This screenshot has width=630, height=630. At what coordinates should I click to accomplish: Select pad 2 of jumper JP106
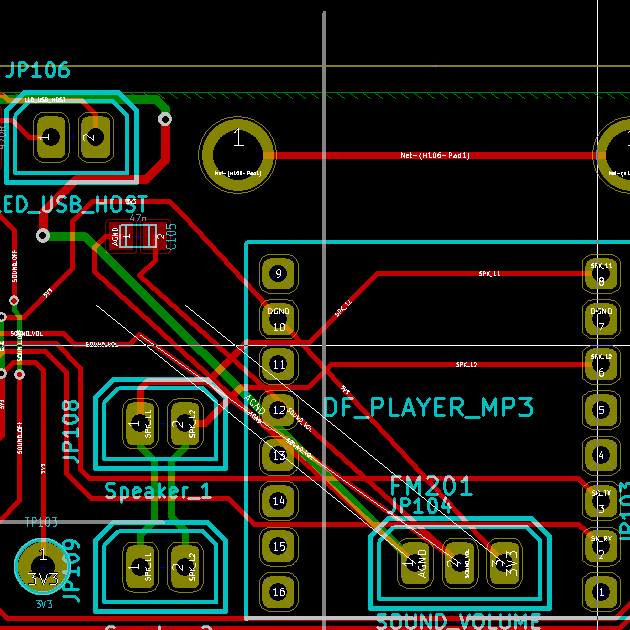95,137
